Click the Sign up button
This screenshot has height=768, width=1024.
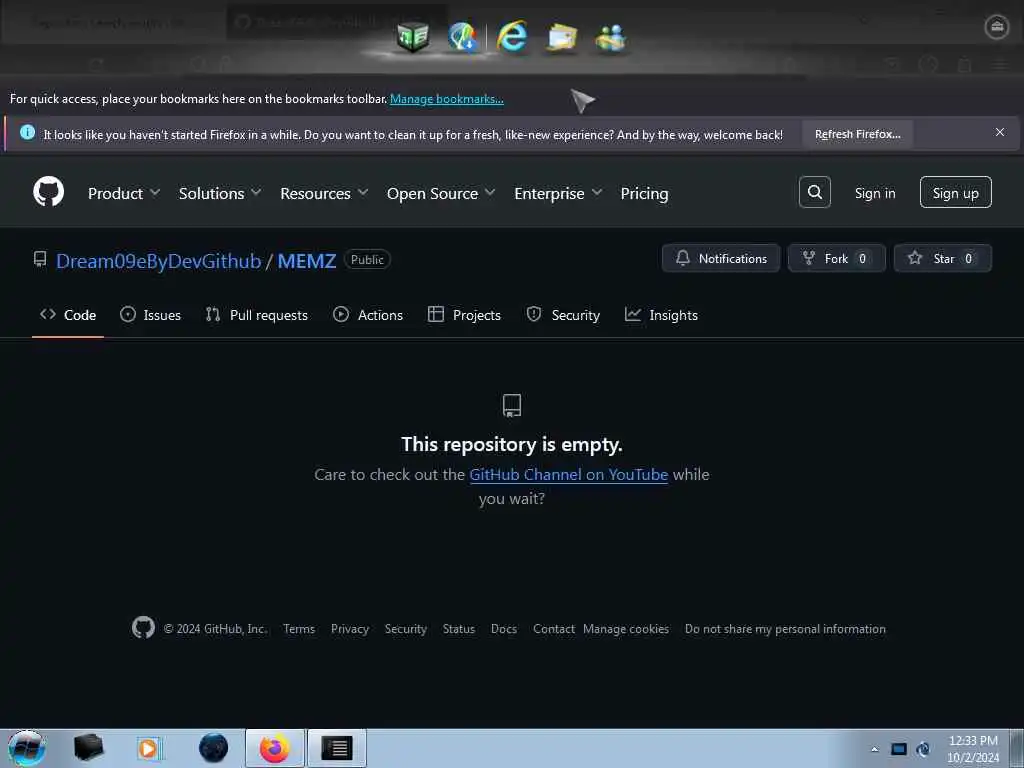[955, 192]
